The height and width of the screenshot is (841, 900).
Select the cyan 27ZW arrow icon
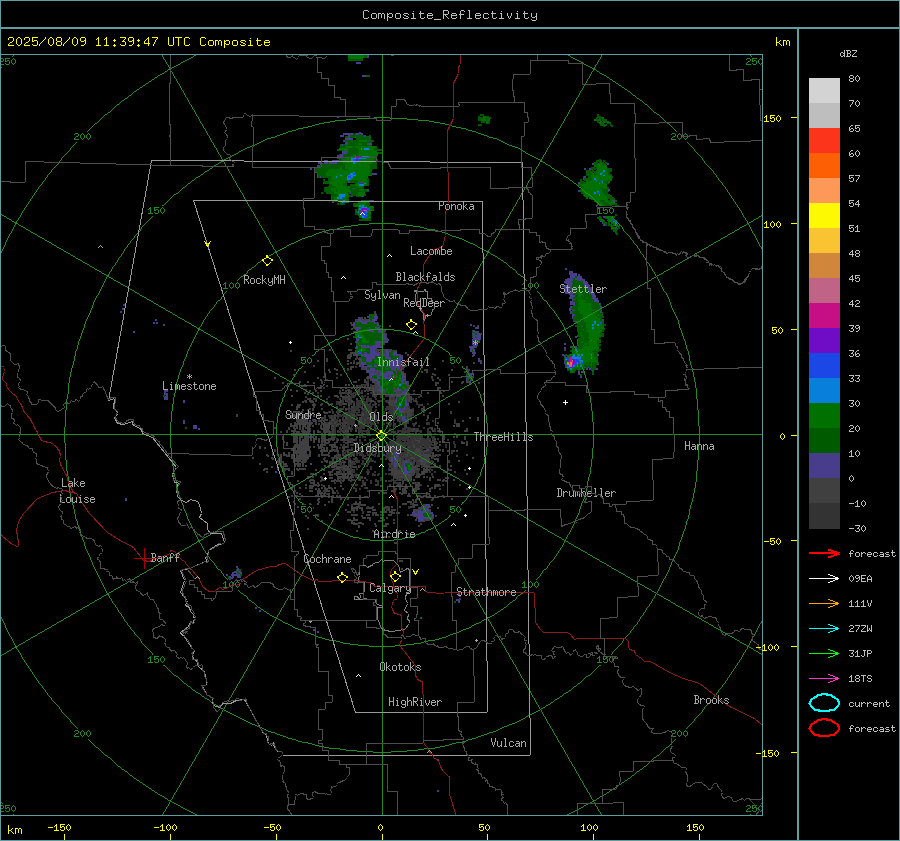(x=824, y=629)
